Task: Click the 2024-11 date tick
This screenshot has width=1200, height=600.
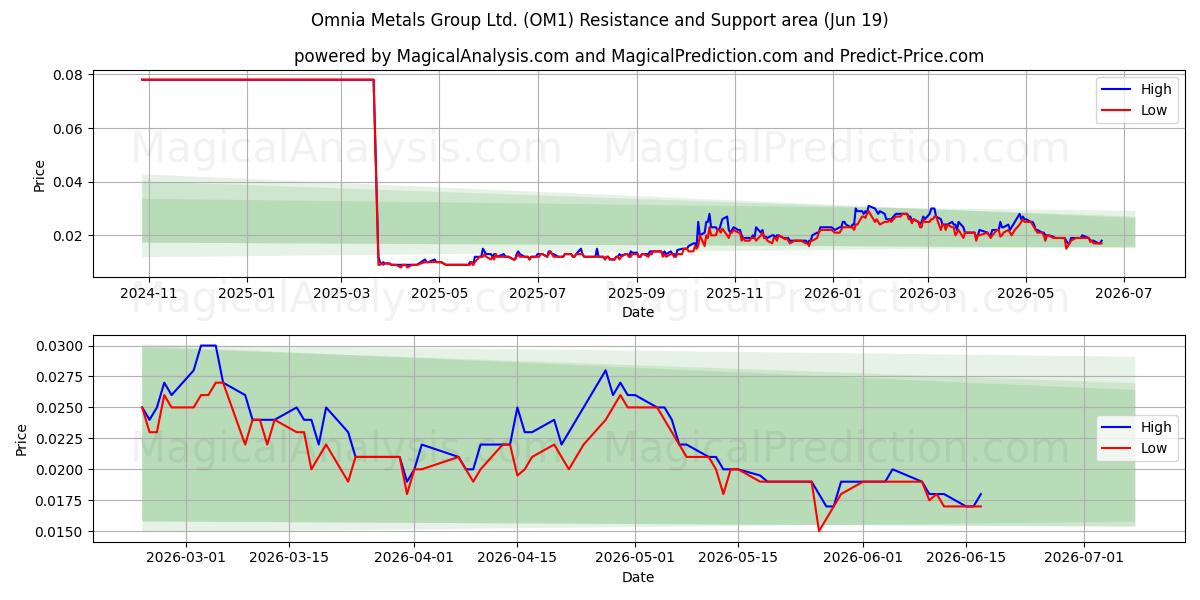Action: 149,294
